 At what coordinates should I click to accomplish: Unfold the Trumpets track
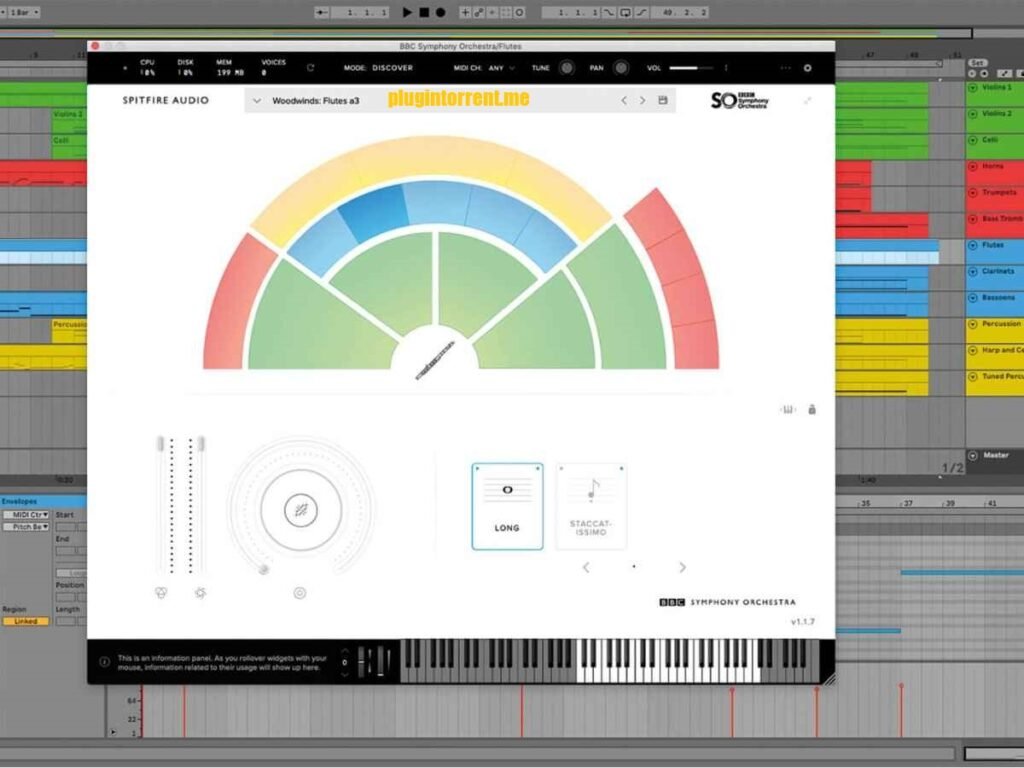(972, 193)
